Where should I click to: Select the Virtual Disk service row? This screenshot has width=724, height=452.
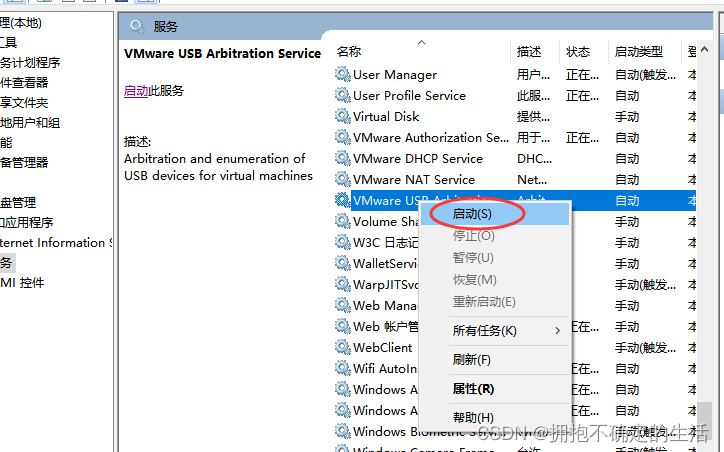point(515,116)
